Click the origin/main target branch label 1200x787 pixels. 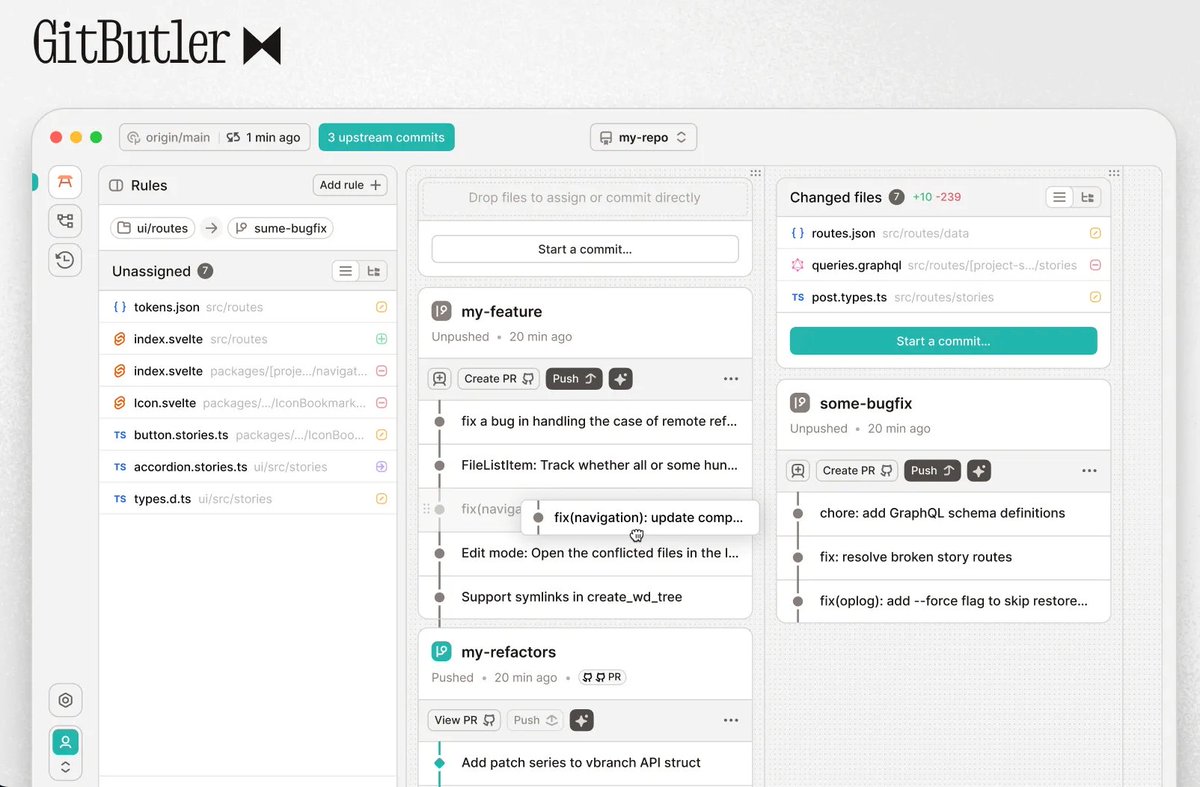click(x=170, y=137)
